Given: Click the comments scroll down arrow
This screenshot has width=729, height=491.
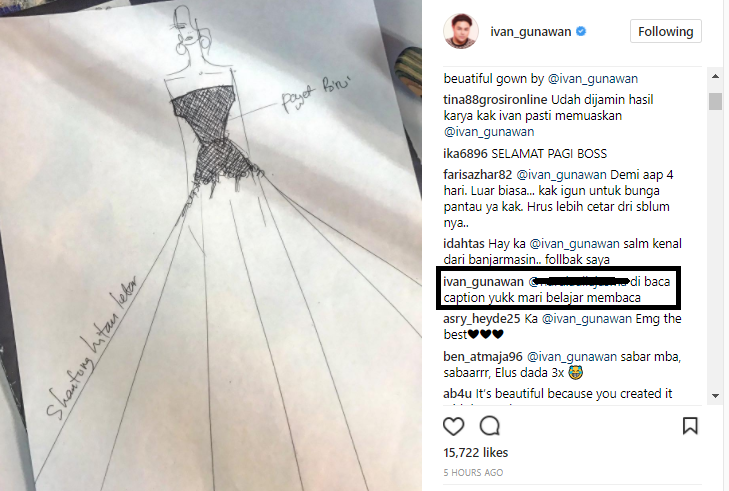Looking at the screenshot, I should [716, 396].
